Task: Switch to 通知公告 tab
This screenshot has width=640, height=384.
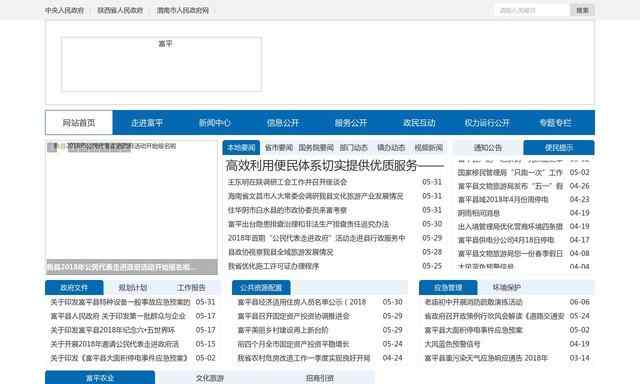Action: click(x=488, y=148)
